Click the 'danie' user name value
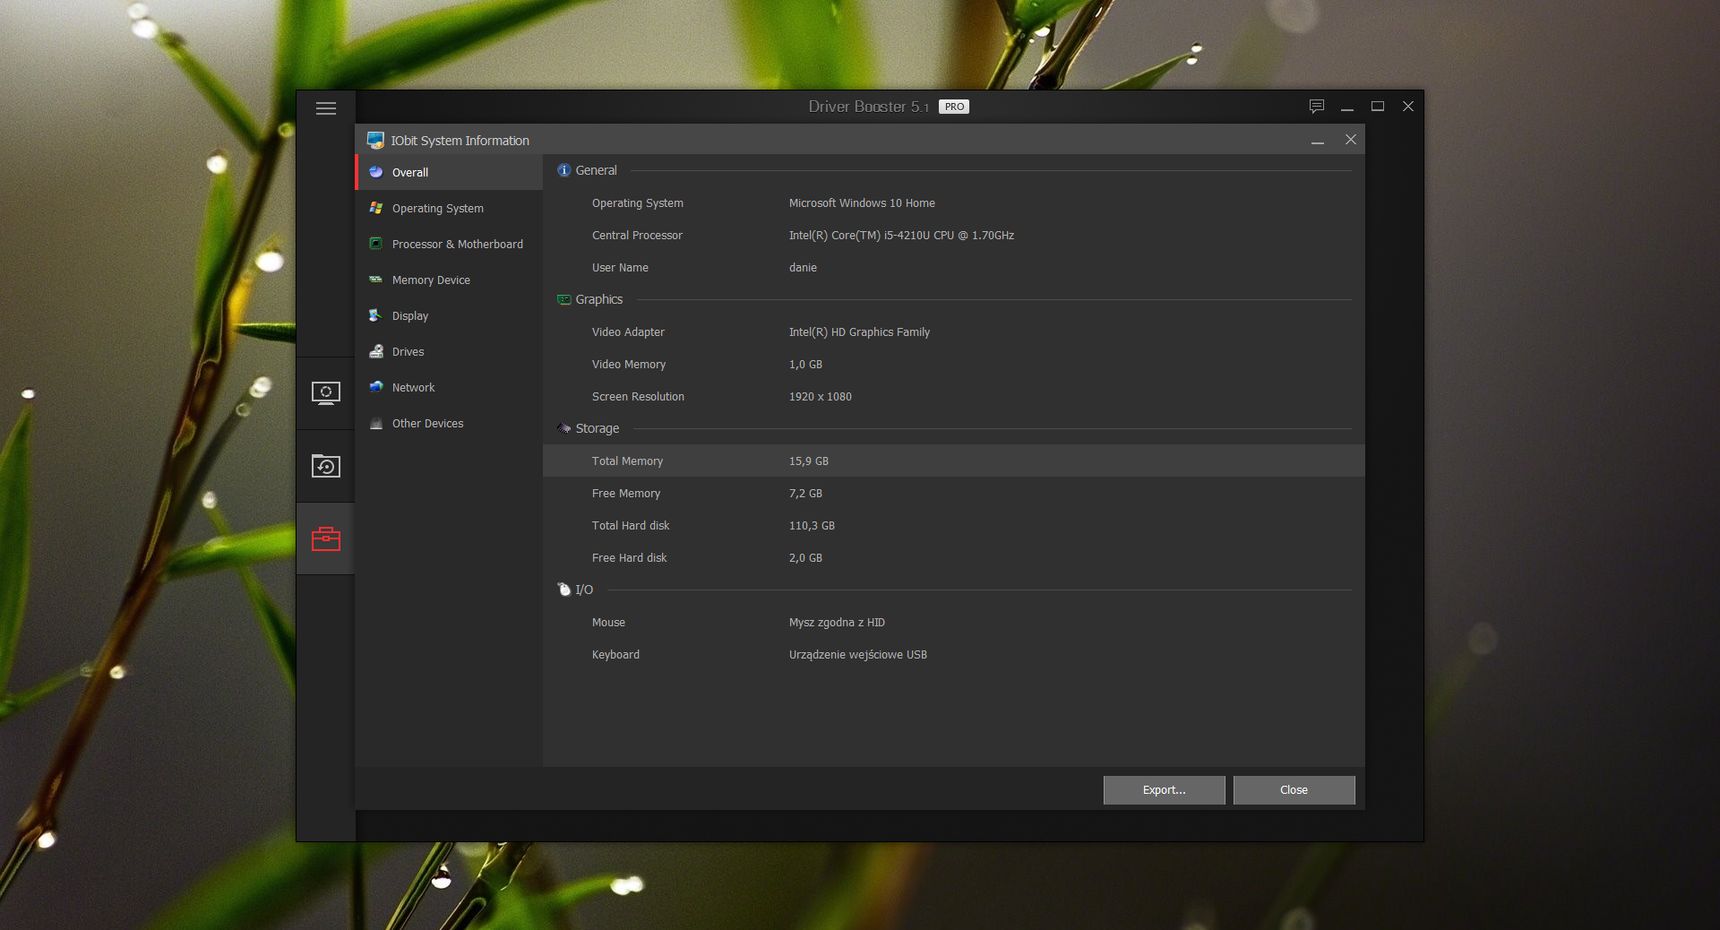The height and width of the screenshot is (930, 1720). (x=803, y=267)
